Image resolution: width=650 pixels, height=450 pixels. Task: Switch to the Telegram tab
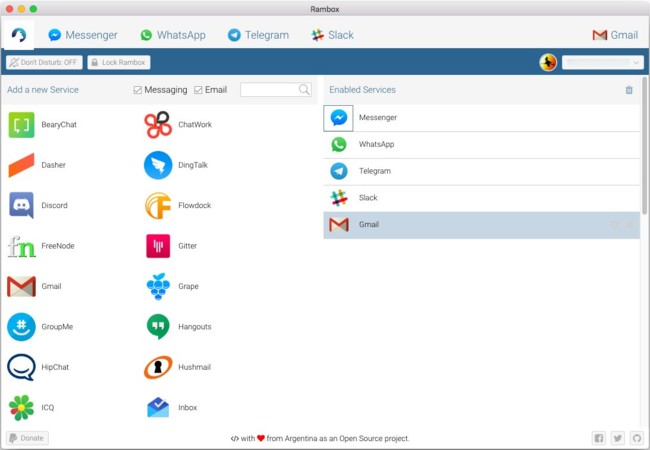(x=258, y=35)
